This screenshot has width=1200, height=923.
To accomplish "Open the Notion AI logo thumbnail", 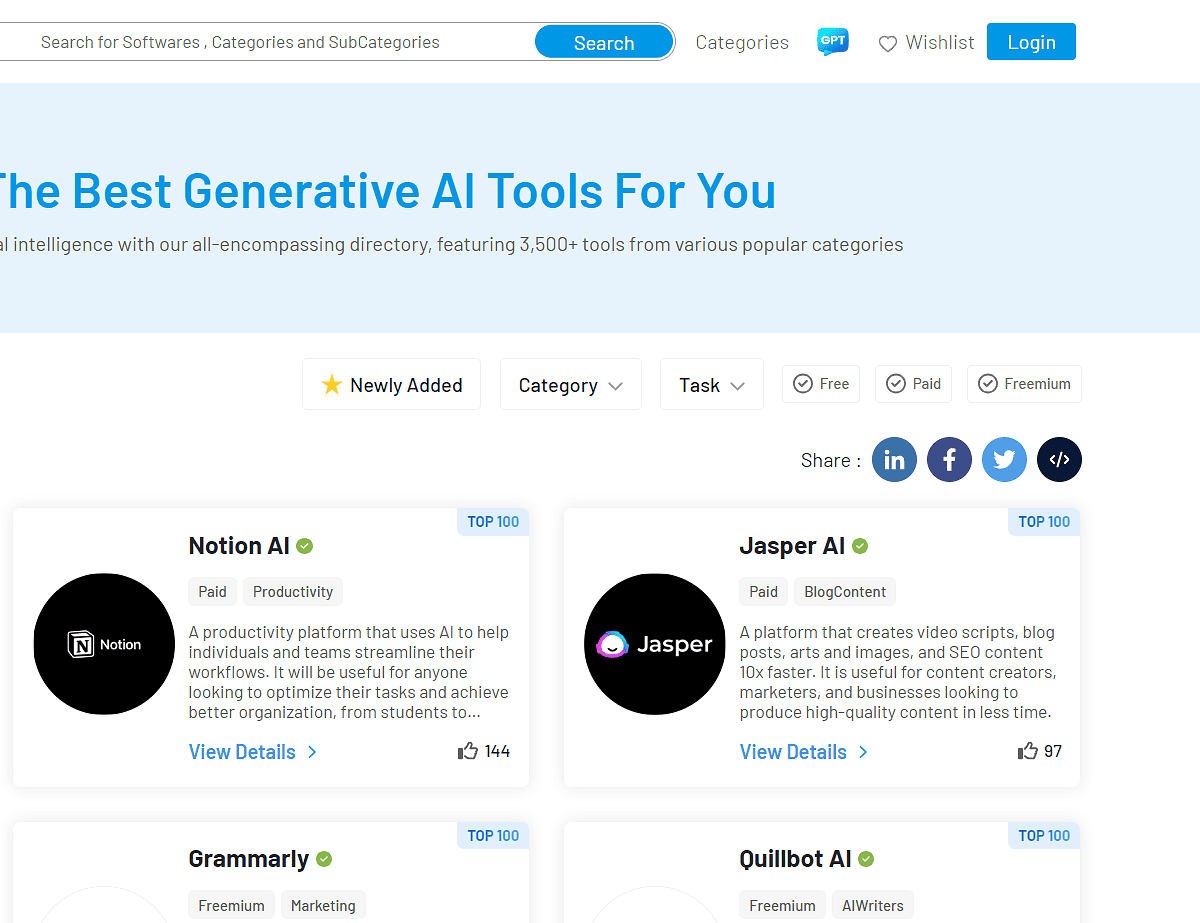I will coord(104,643).
